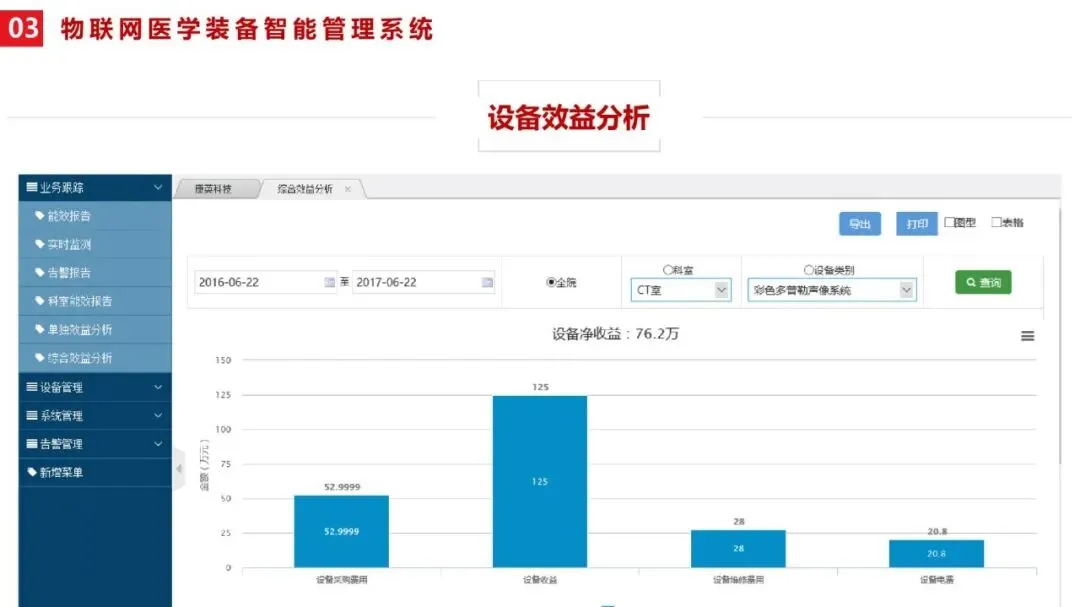Select the 全院 radio button
1080x607 pixels.
(x=551, y=282)
